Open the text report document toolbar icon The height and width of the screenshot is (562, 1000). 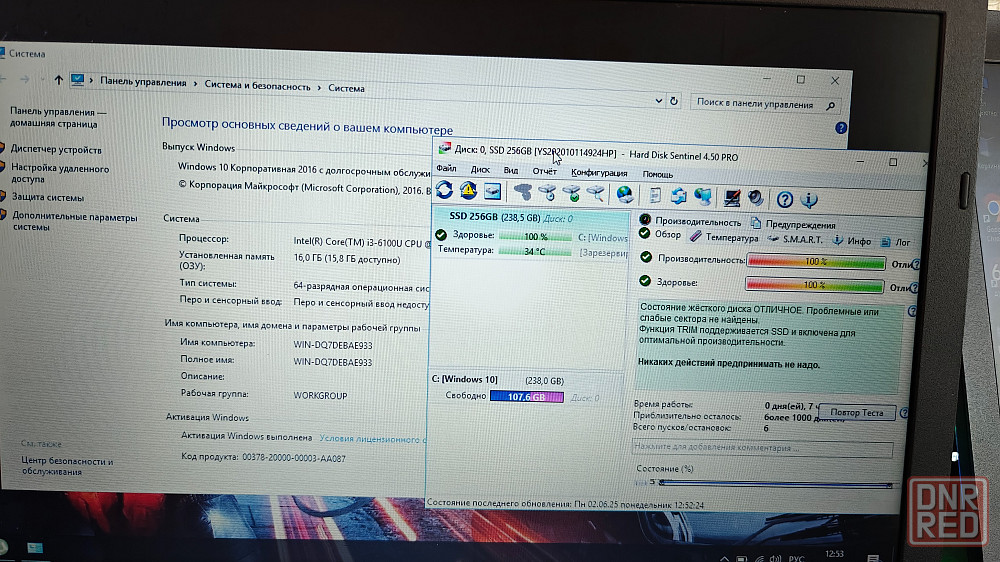point(654,195)
